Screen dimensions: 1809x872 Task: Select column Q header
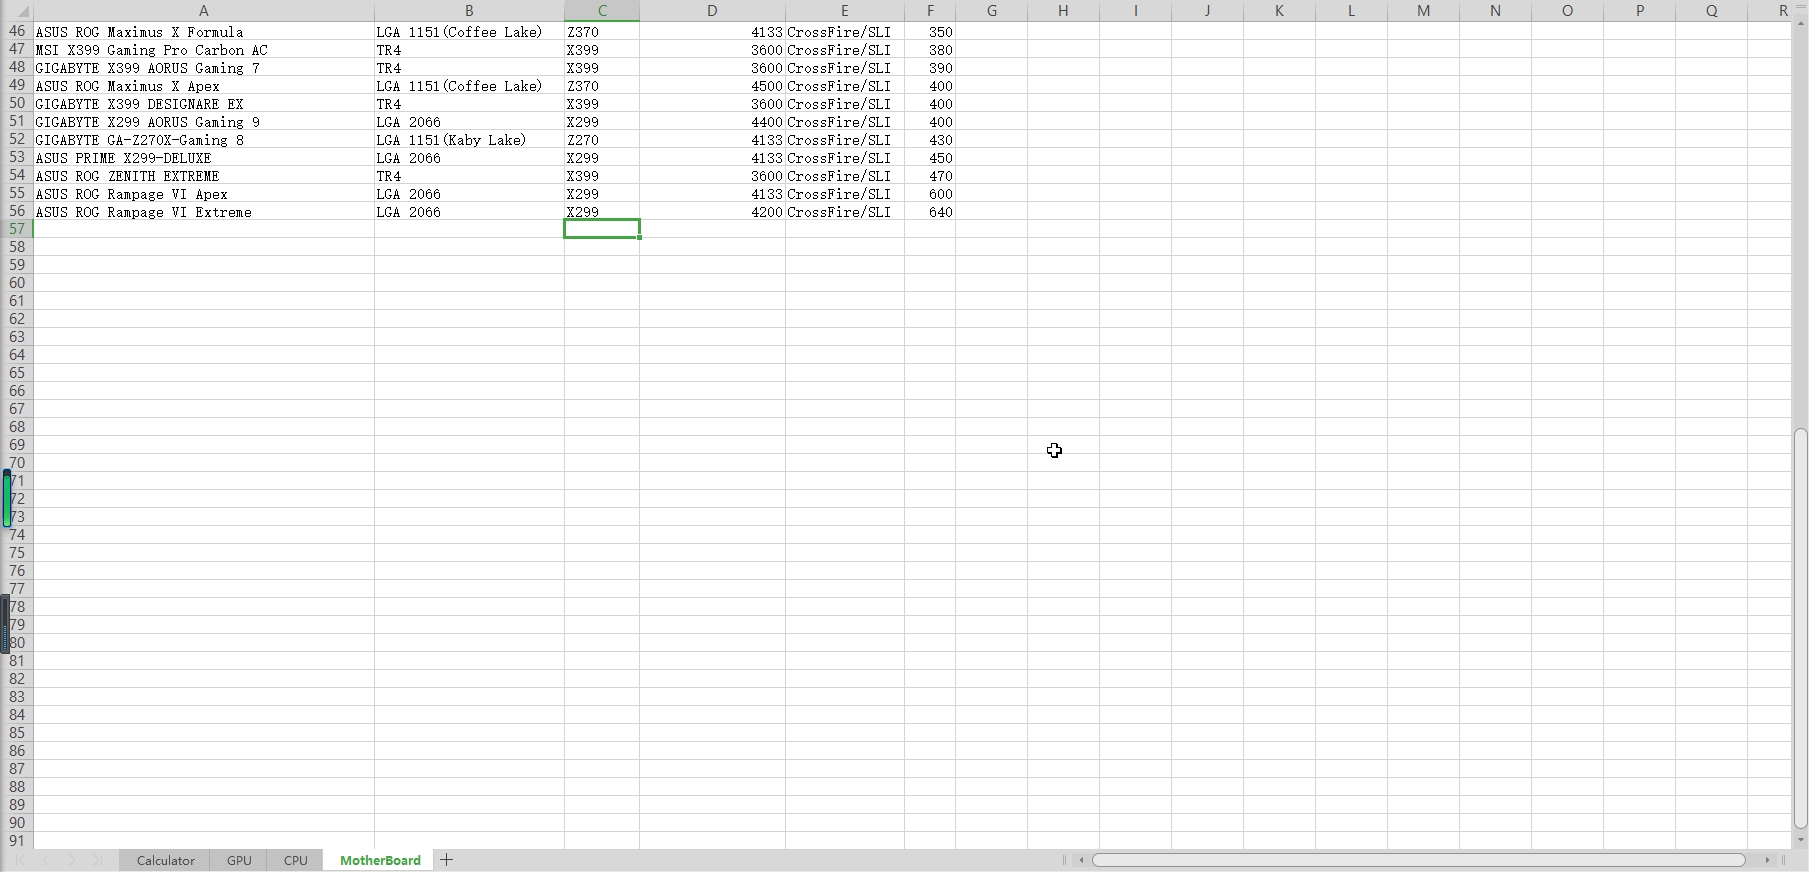point(1711,11)
